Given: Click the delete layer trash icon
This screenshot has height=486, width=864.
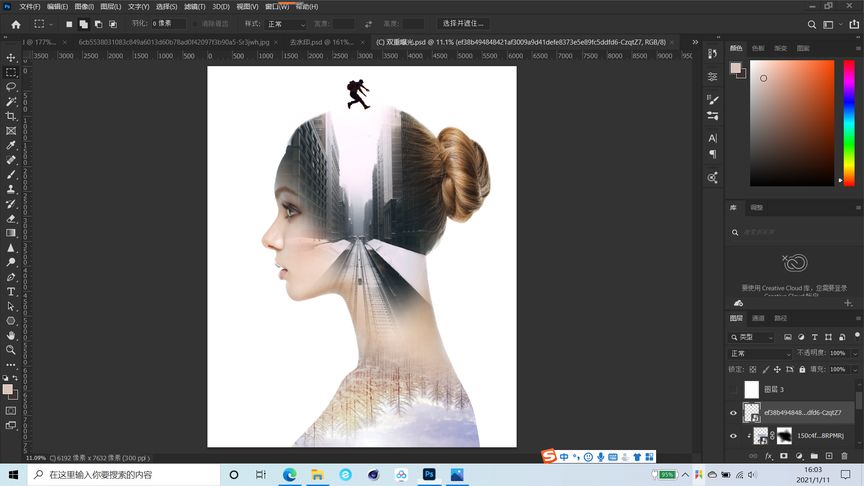Looking at the screenshot, I should tap(846, 456).
